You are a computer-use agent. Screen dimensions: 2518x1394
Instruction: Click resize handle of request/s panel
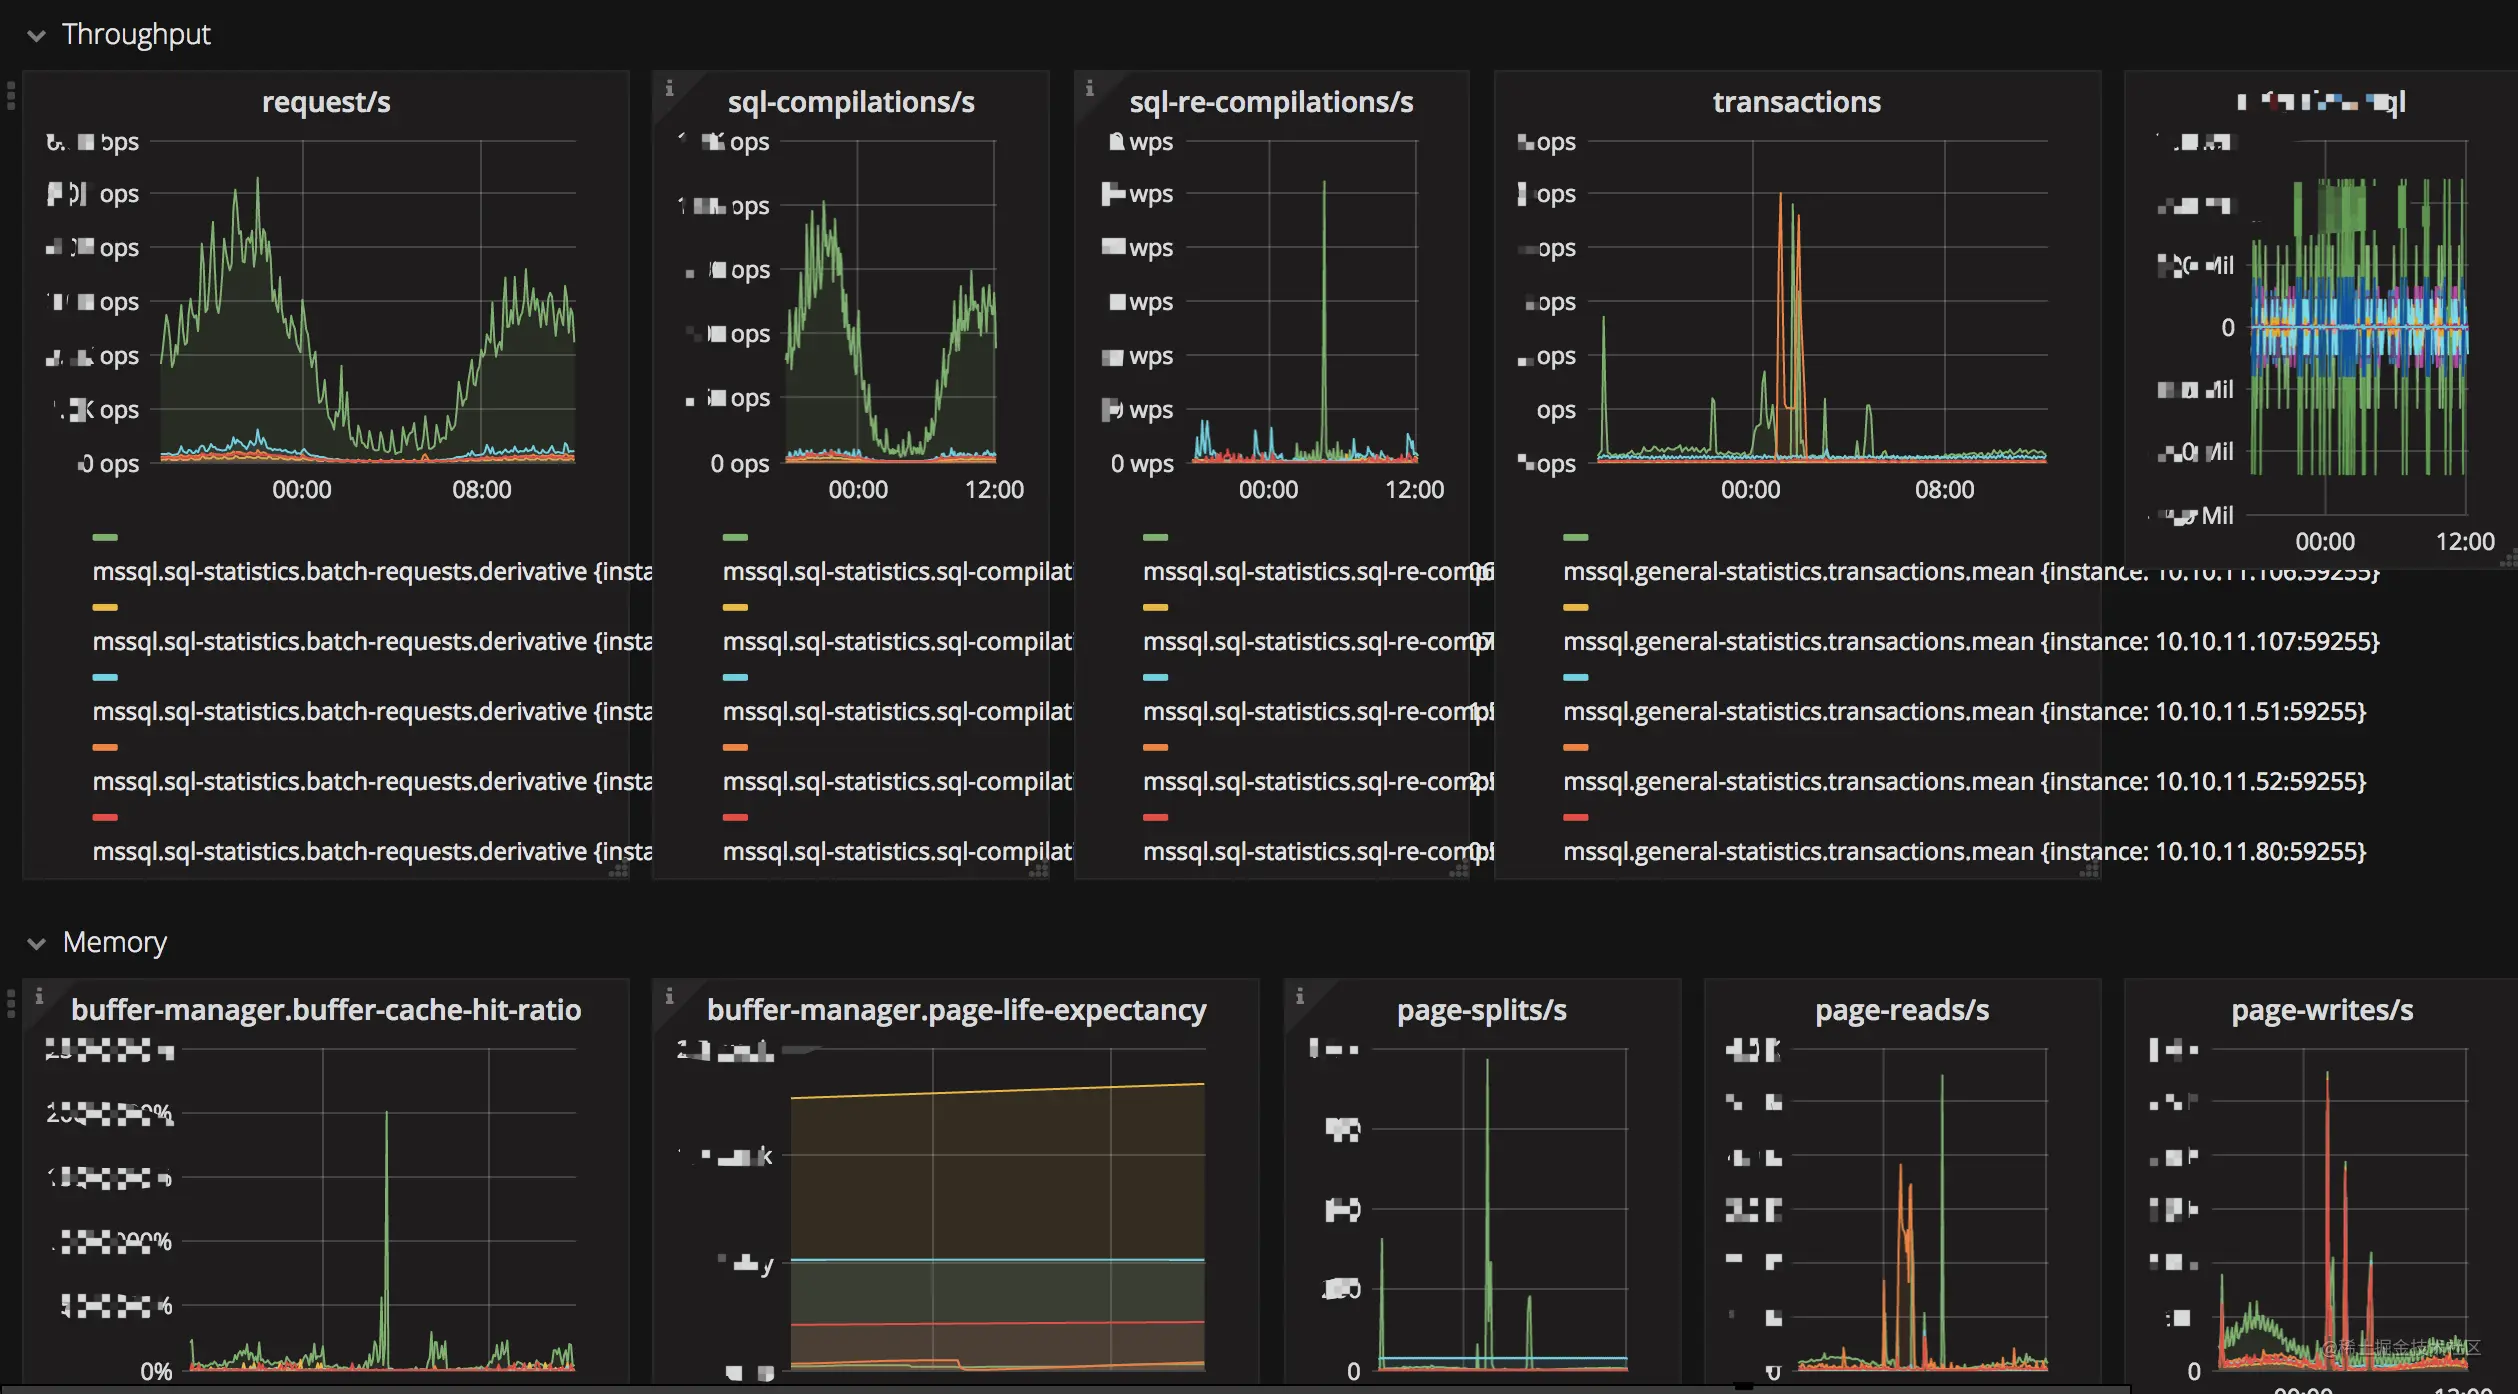[x=619, y=871]
